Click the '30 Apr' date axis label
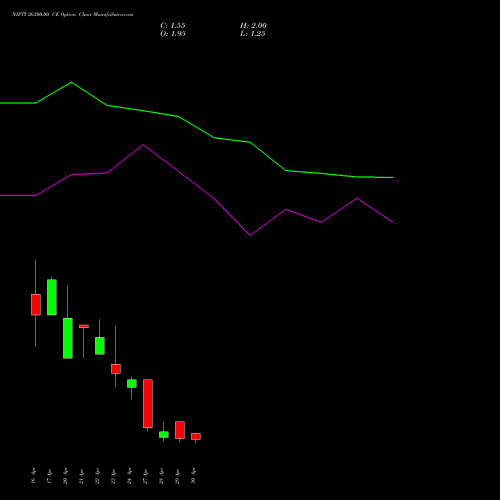Viewport: 500px width, 500px height. [193, 476]
